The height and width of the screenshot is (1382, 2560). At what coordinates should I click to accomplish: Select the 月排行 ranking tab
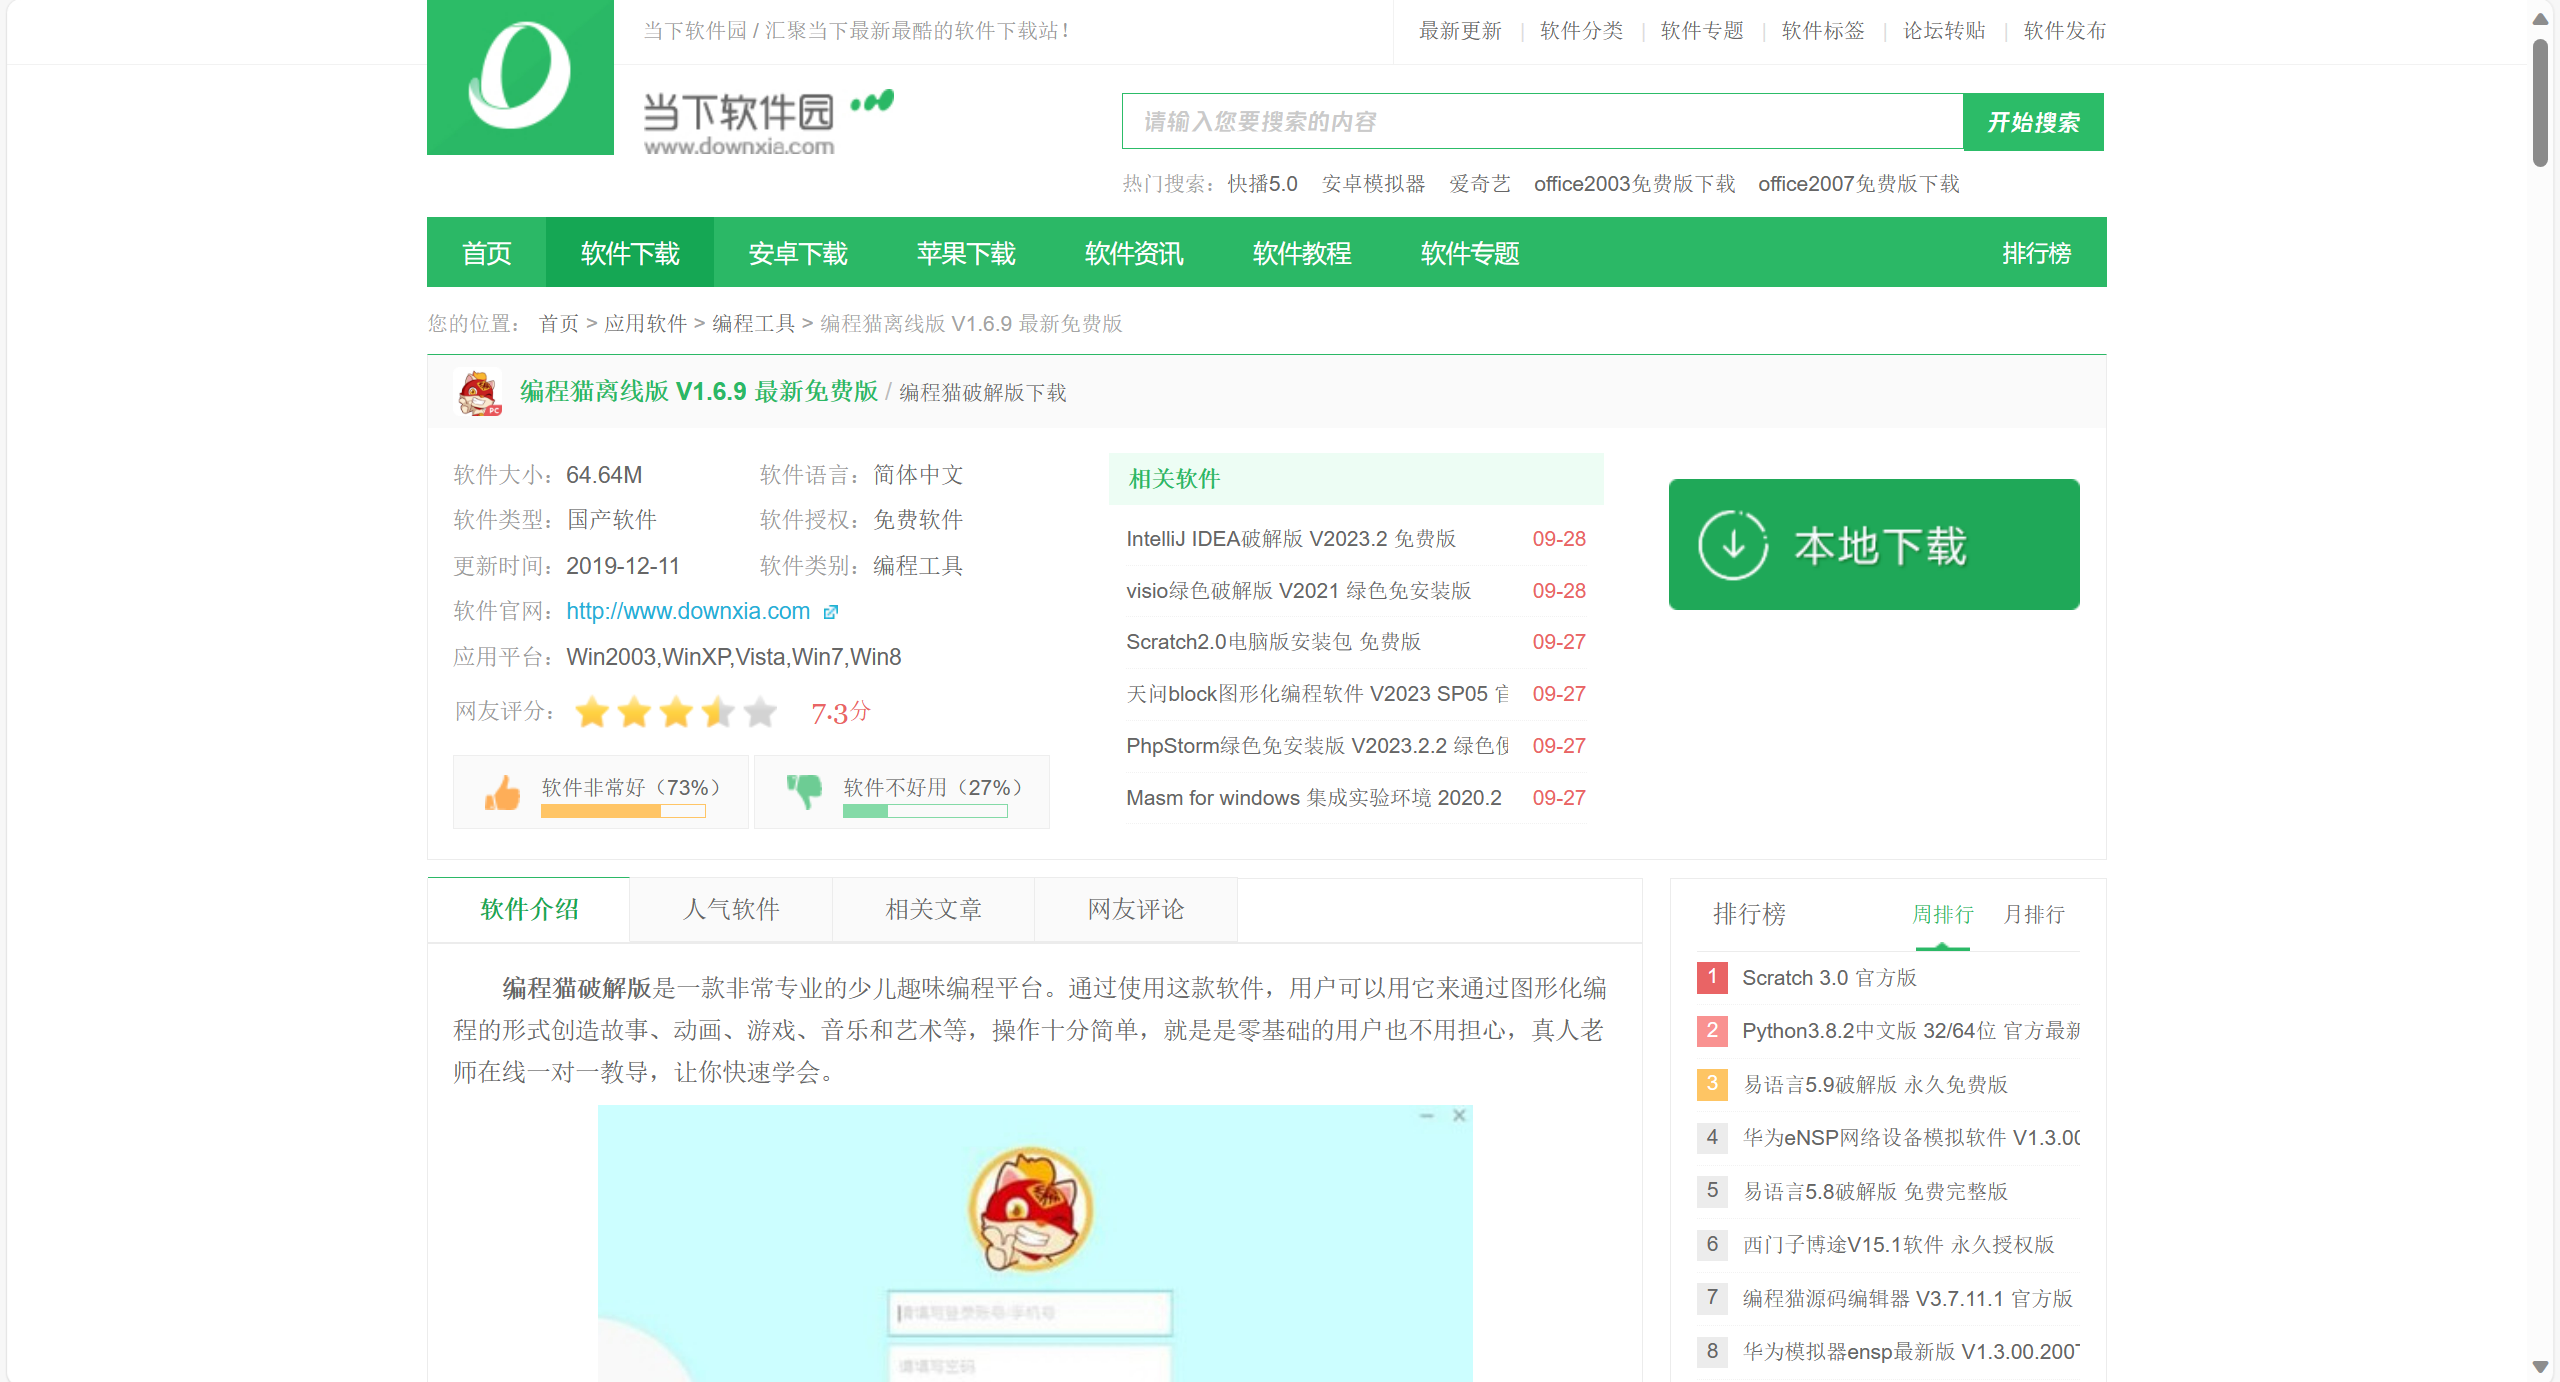tap(2034, 915)
